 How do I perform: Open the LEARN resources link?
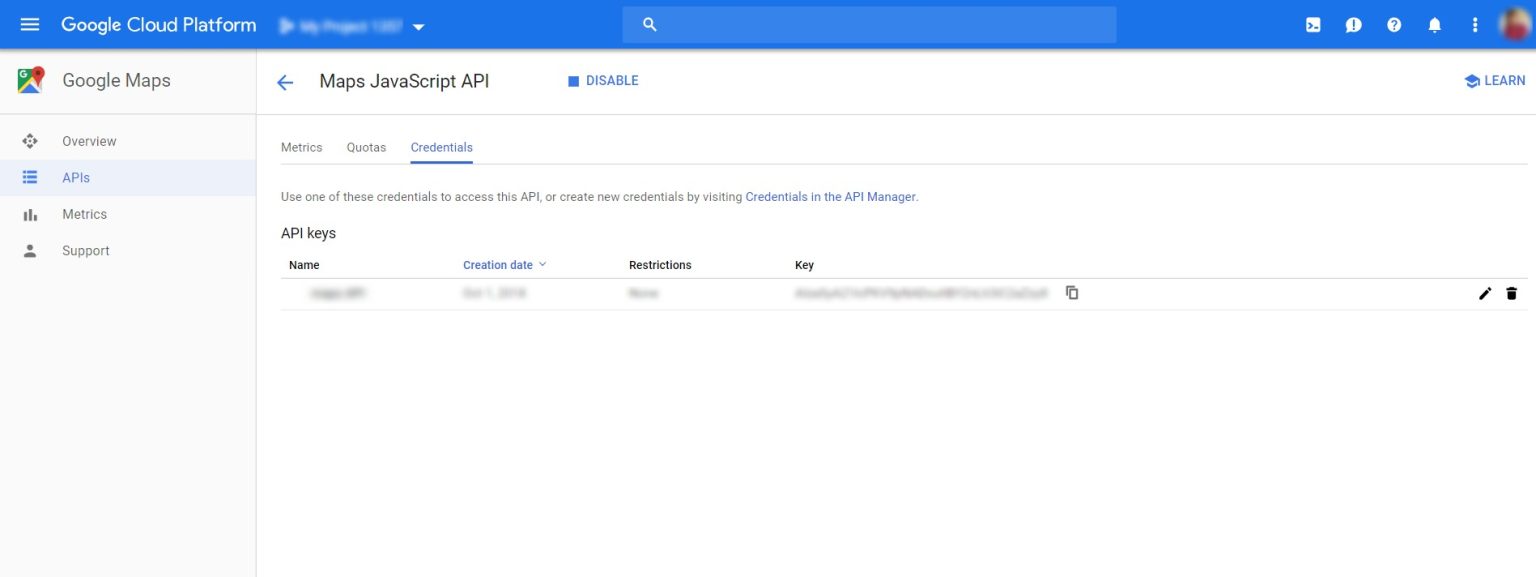coord(1494,81)
